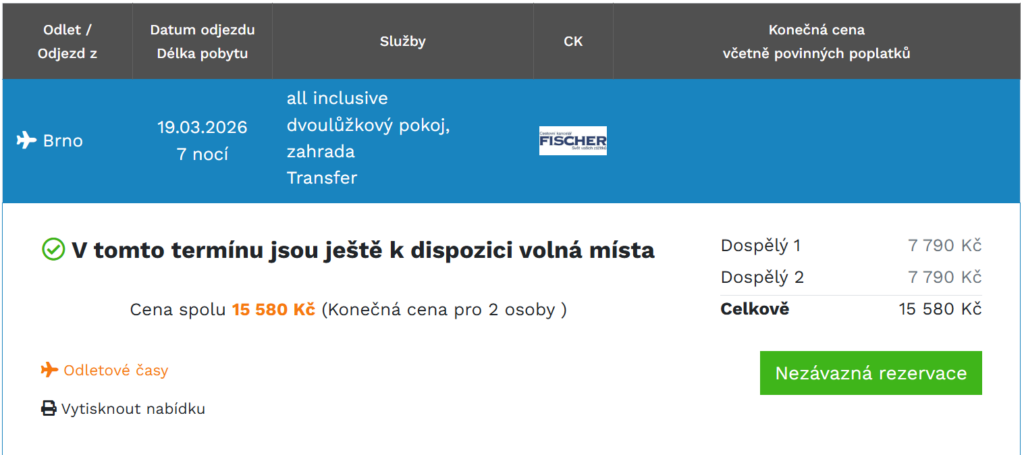This screenshot has width=1024, height=455.
Task: Open the Odletové časy link
Action: (116, 370)
